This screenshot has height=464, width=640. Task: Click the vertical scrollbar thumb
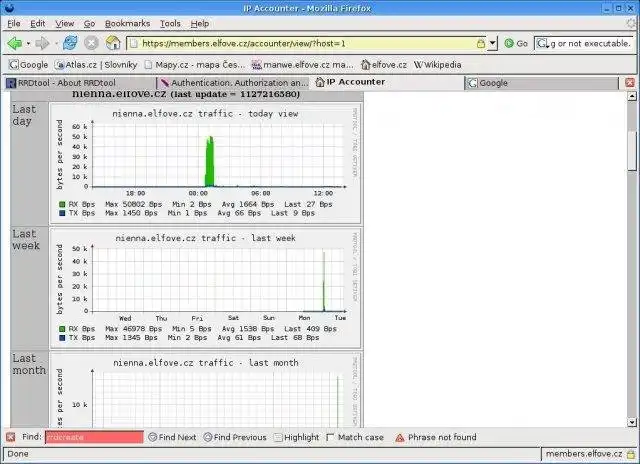(x=632, y=151)
